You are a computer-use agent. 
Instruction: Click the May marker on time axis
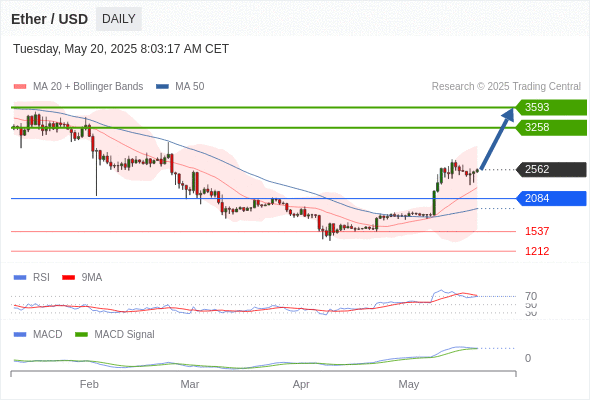[x=409, y=384]
